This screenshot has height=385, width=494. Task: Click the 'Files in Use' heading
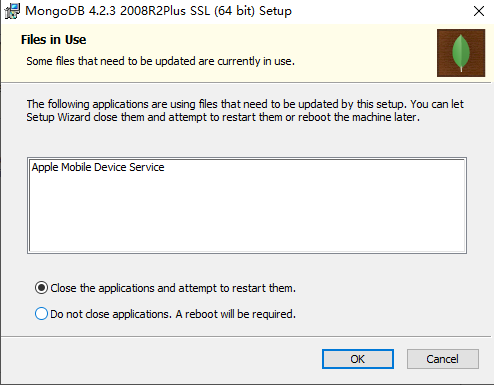pyautogui.click(x=53, y=40)
